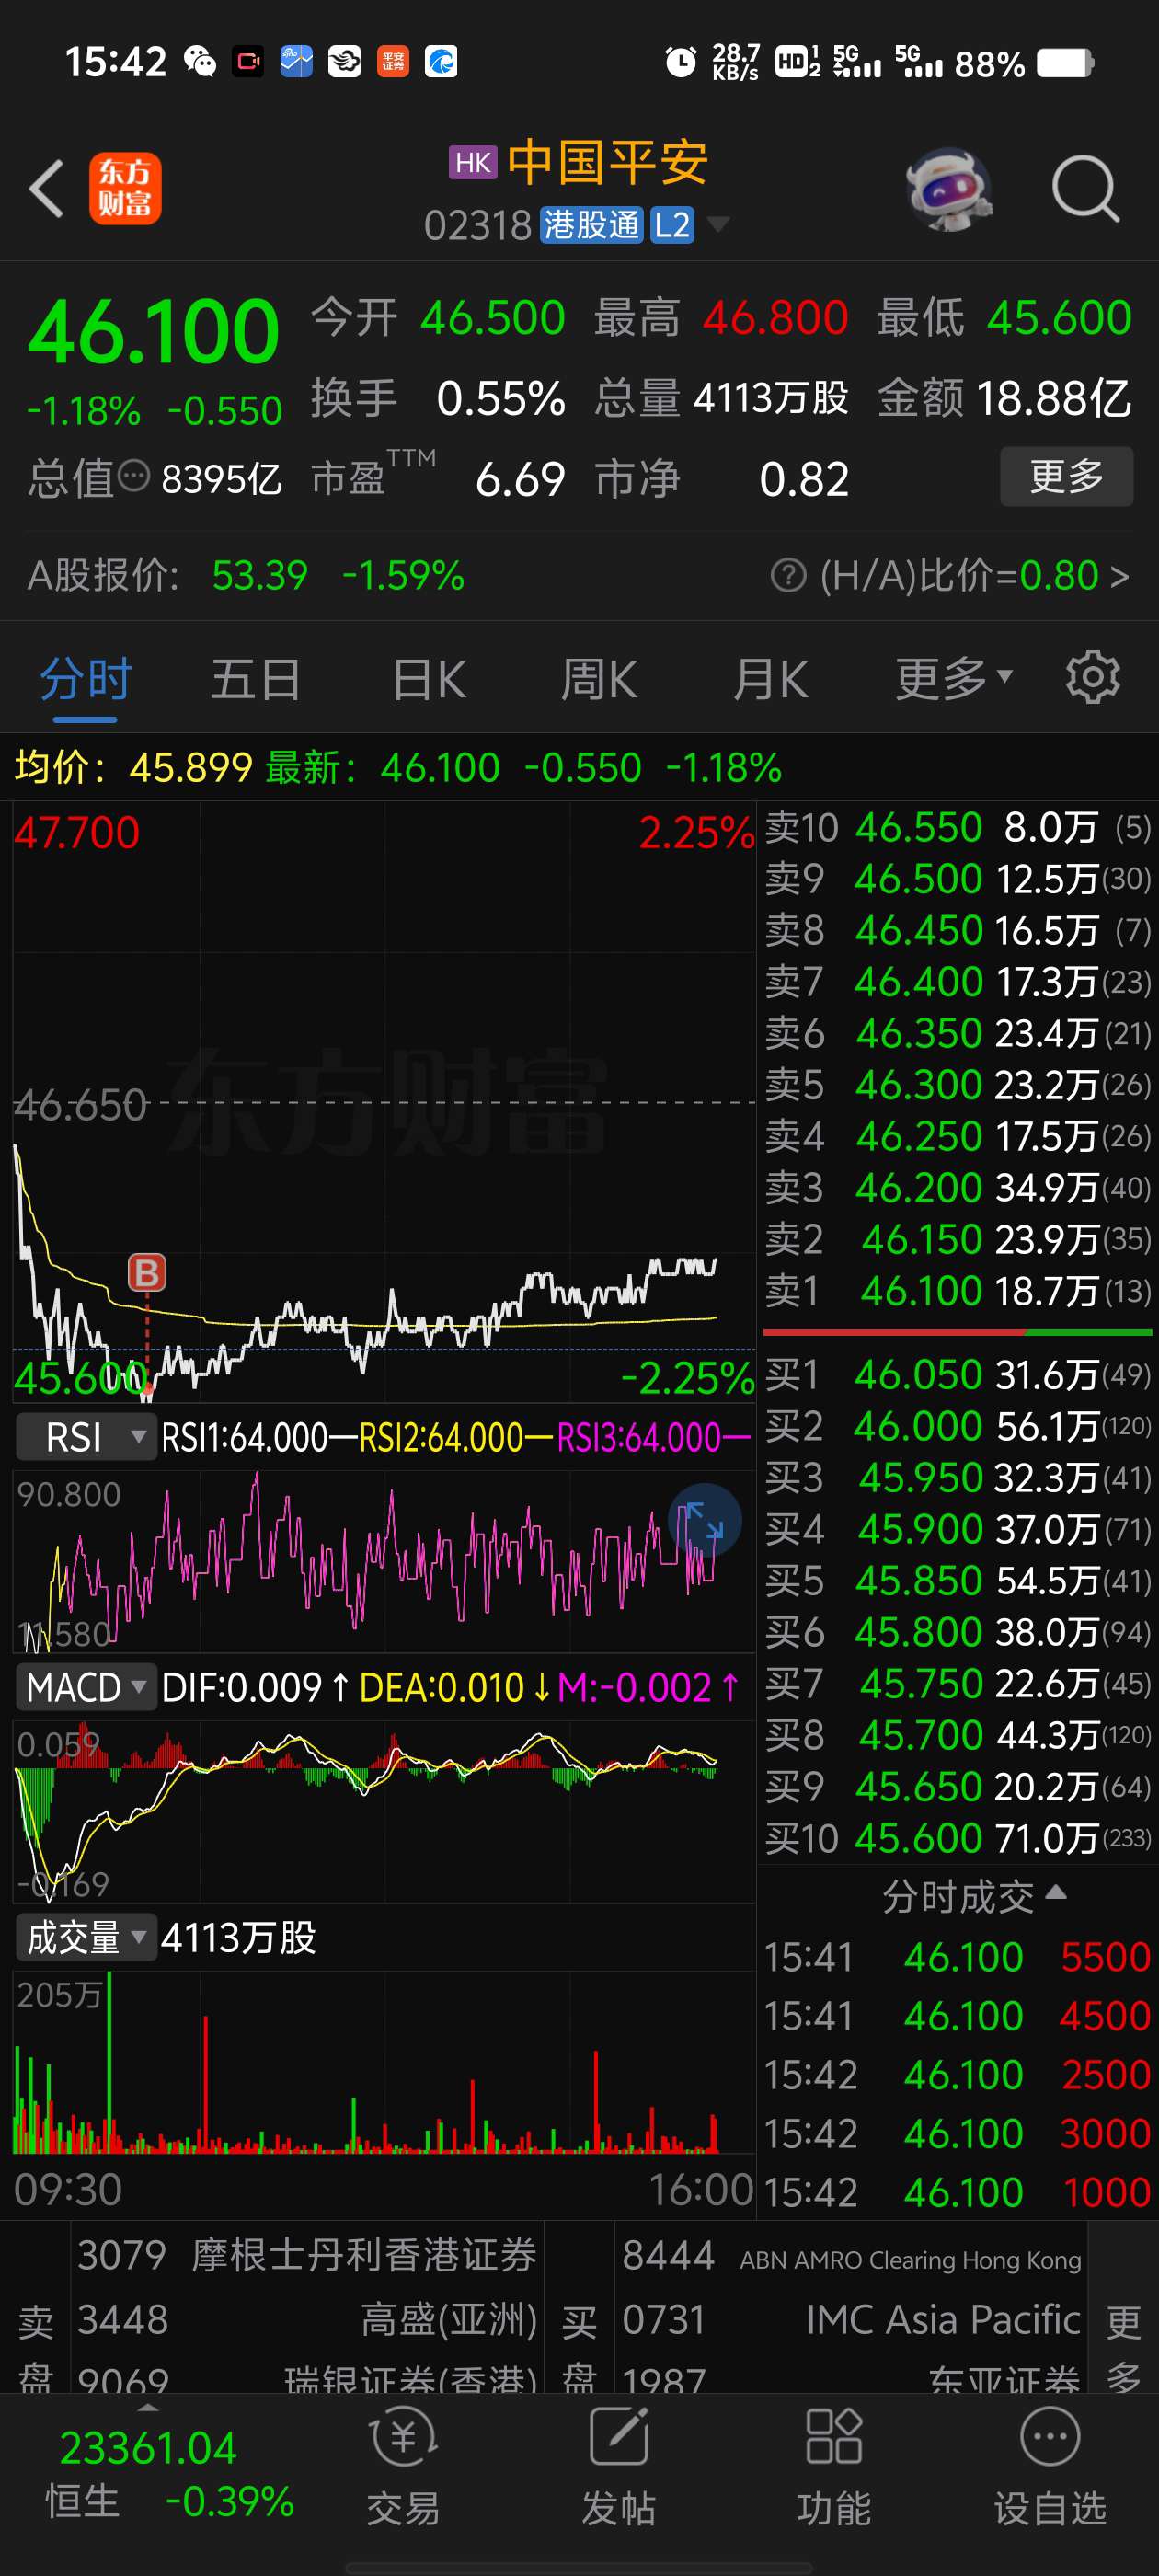Screen dimensions: 1159x2576
Task: Tap the 买1 46.050 order row
Action: click(957, 1374)
